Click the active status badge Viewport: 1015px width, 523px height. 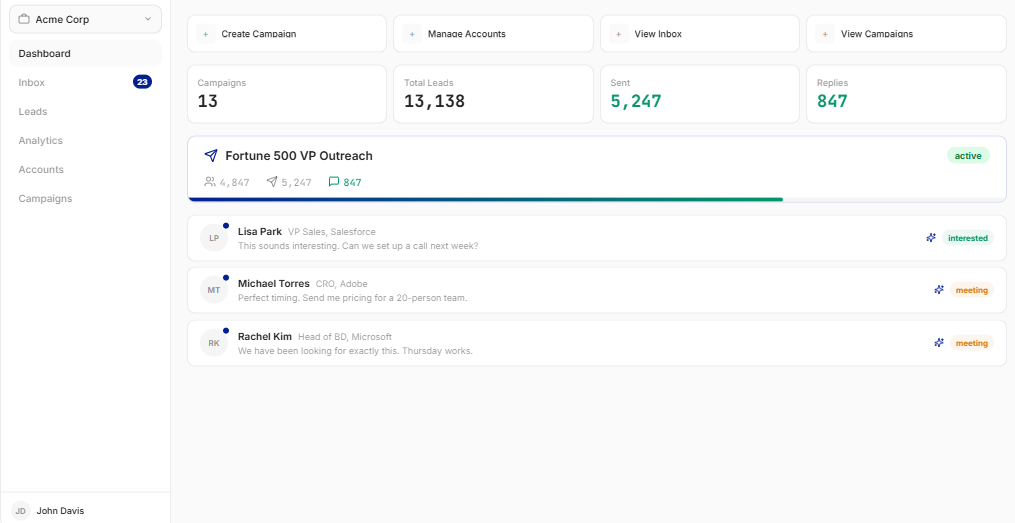point(968,155)
